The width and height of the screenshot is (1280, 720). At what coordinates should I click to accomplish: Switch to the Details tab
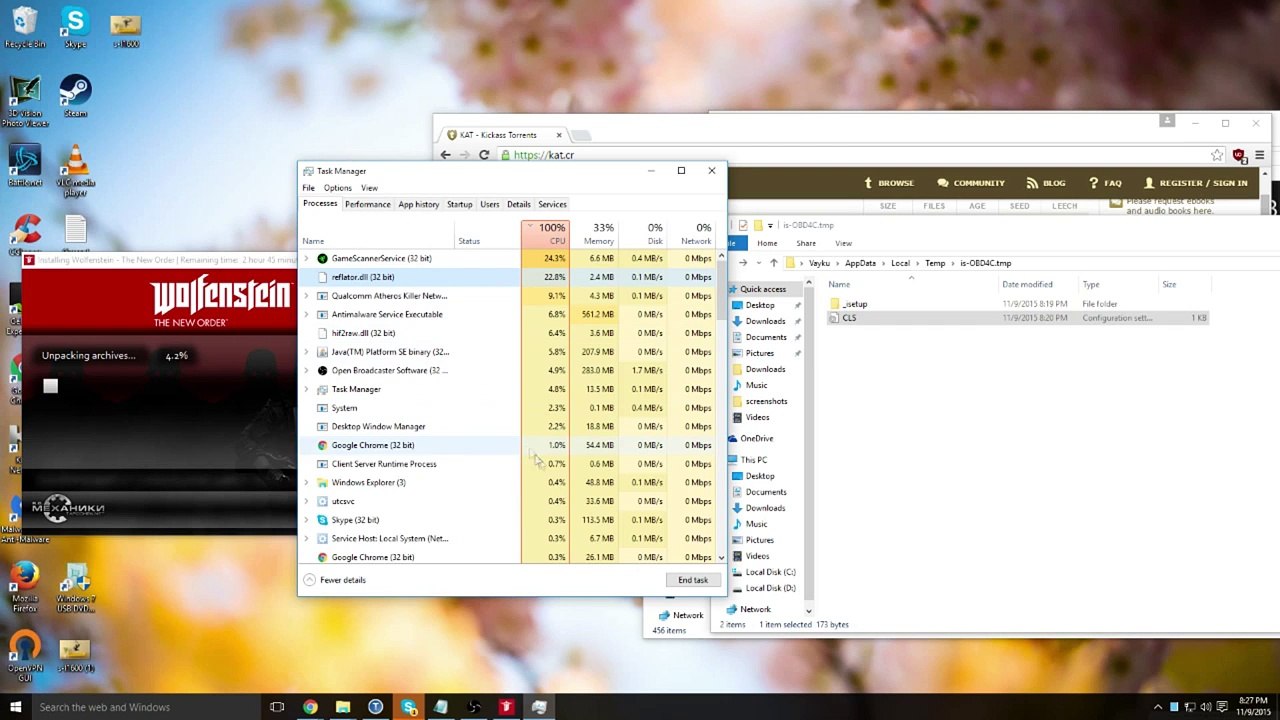518,204
